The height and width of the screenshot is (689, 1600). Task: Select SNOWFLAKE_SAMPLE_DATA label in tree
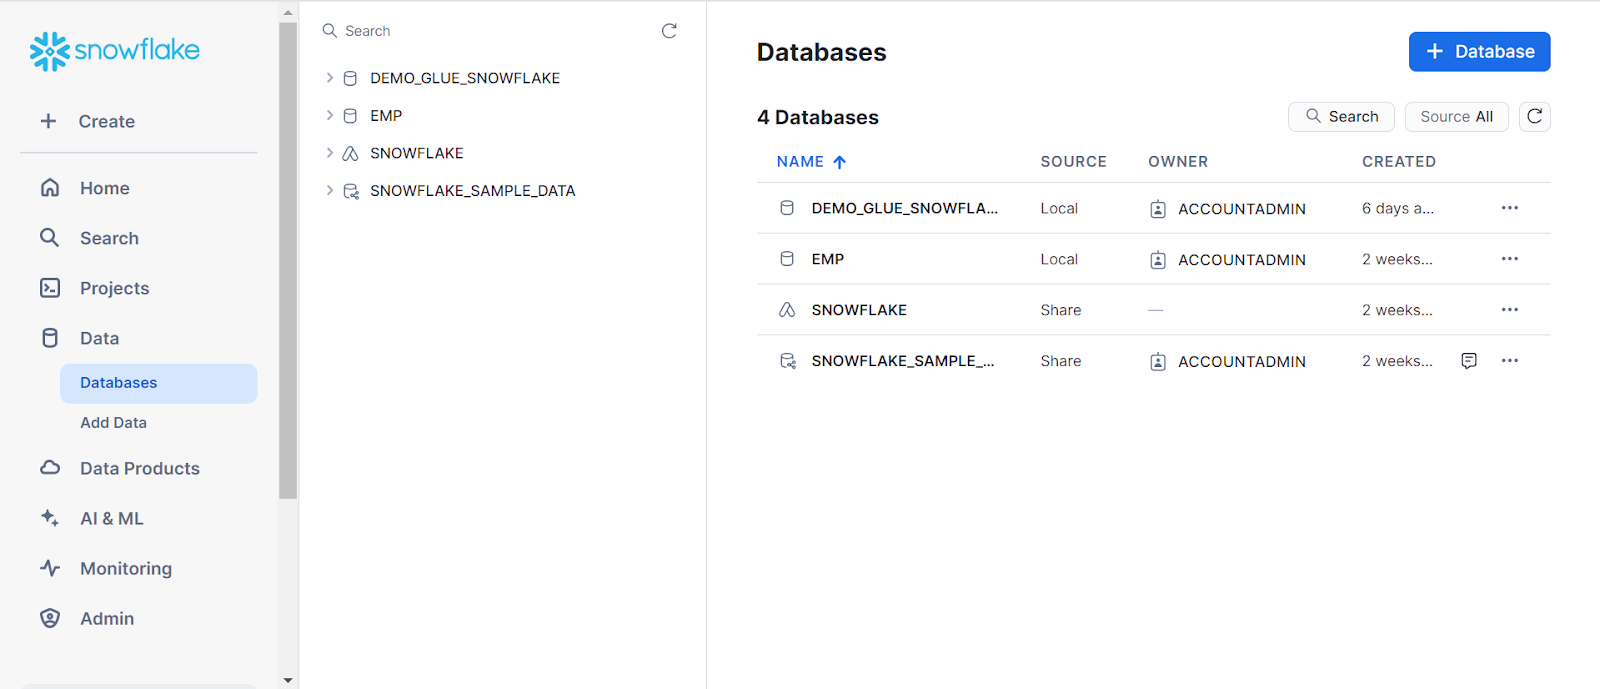tap(472, 191)
